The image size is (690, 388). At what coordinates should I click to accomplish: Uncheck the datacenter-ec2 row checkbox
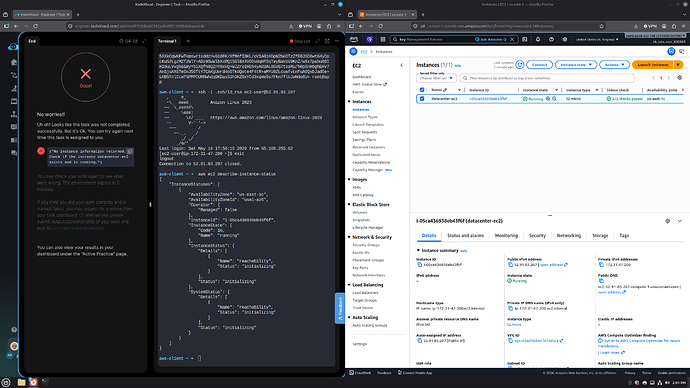pos(422,99)
